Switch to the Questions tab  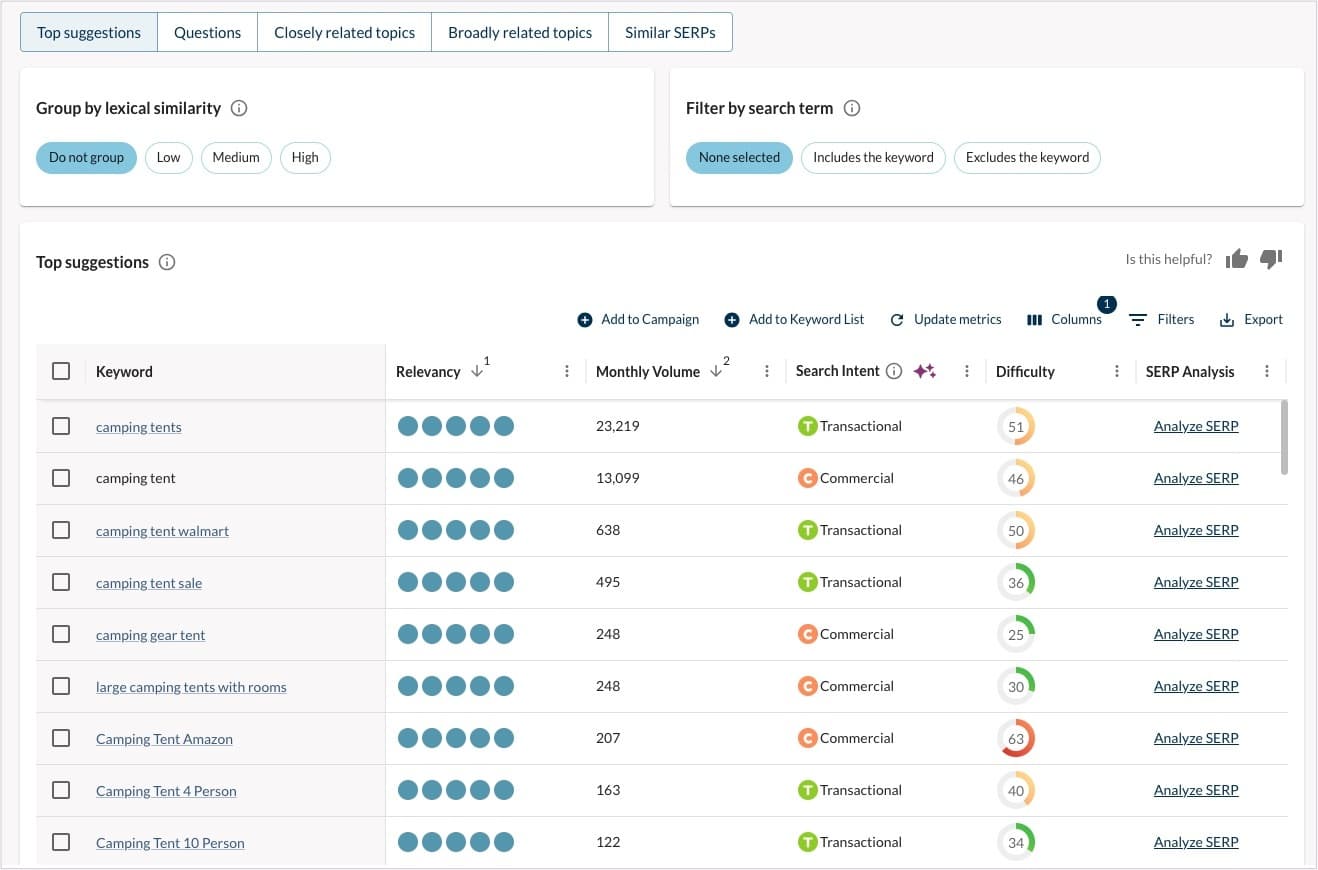point(207,32)
